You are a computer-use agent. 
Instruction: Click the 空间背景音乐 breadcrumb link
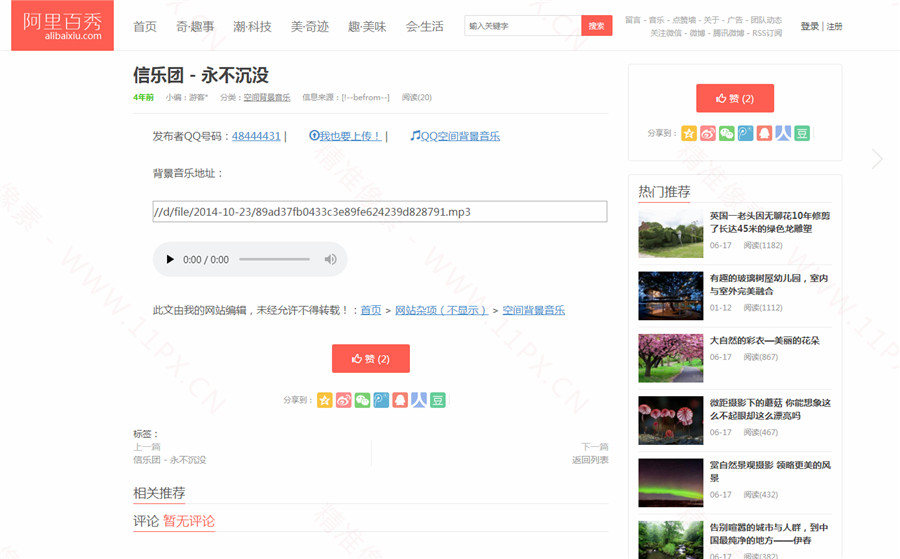534,310
